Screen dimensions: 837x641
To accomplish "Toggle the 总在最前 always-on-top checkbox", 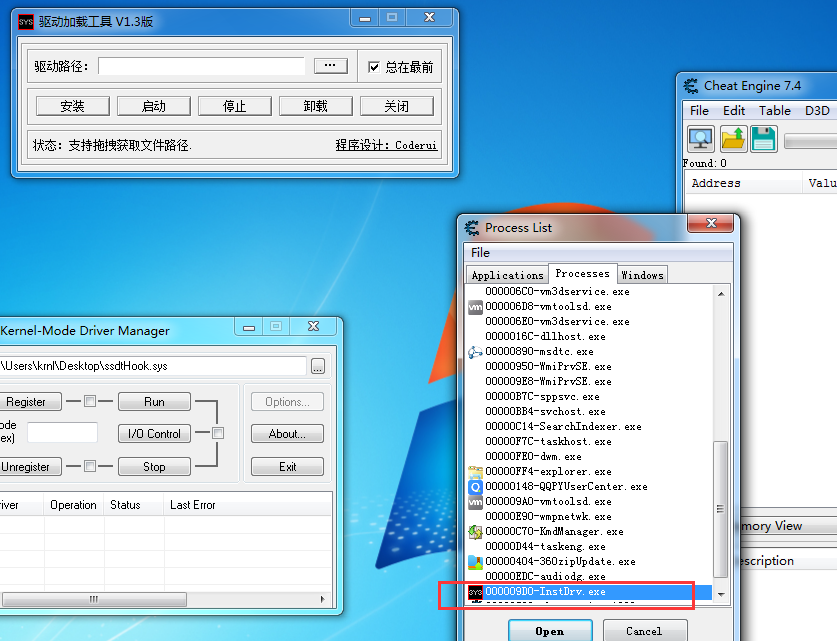I will pos(374,67).
